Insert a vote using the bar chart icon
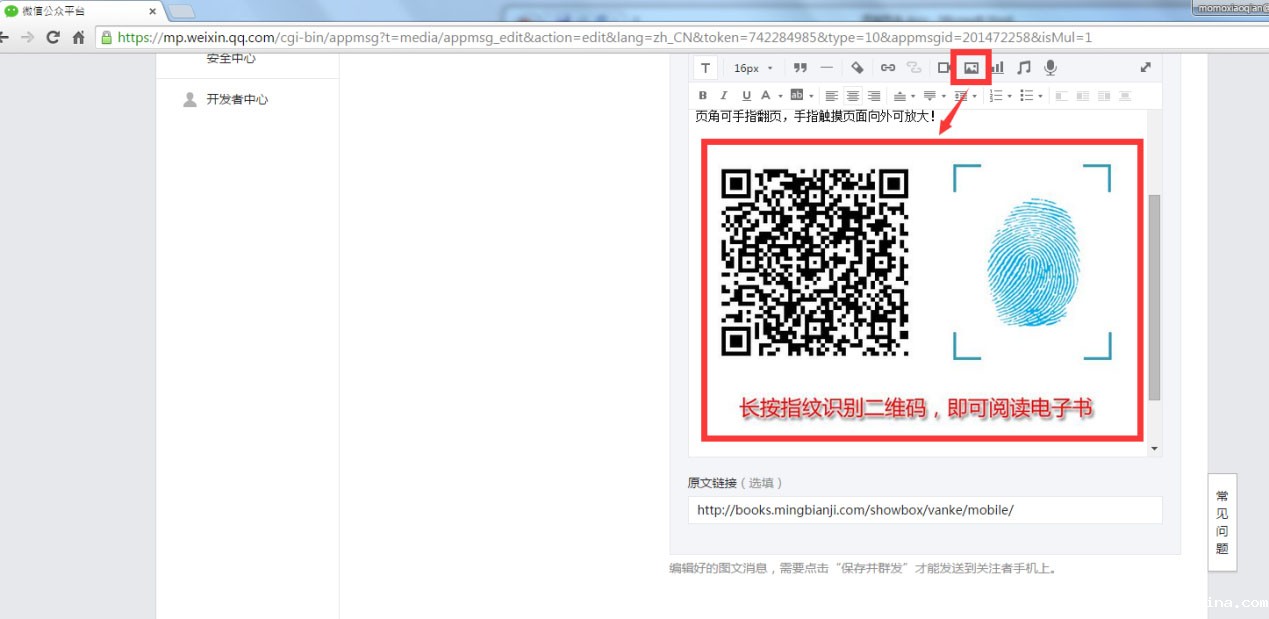 click(998, 68)
